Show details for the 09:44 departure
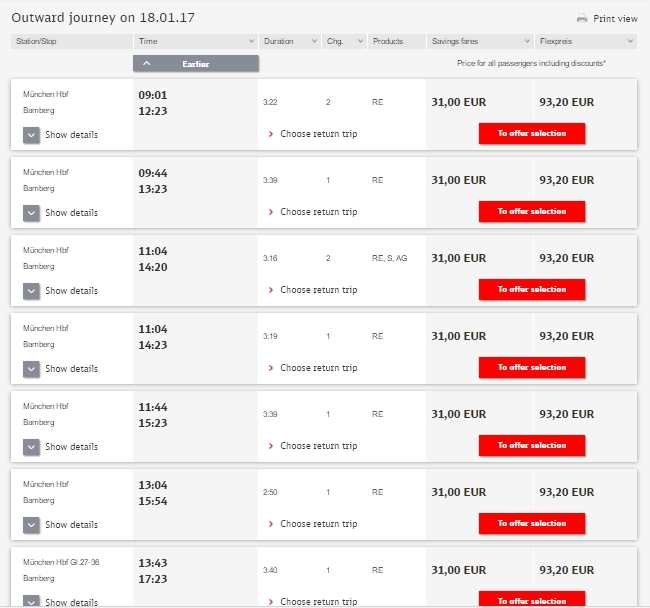This screenshot has height=608, width=650. [31, 212]
